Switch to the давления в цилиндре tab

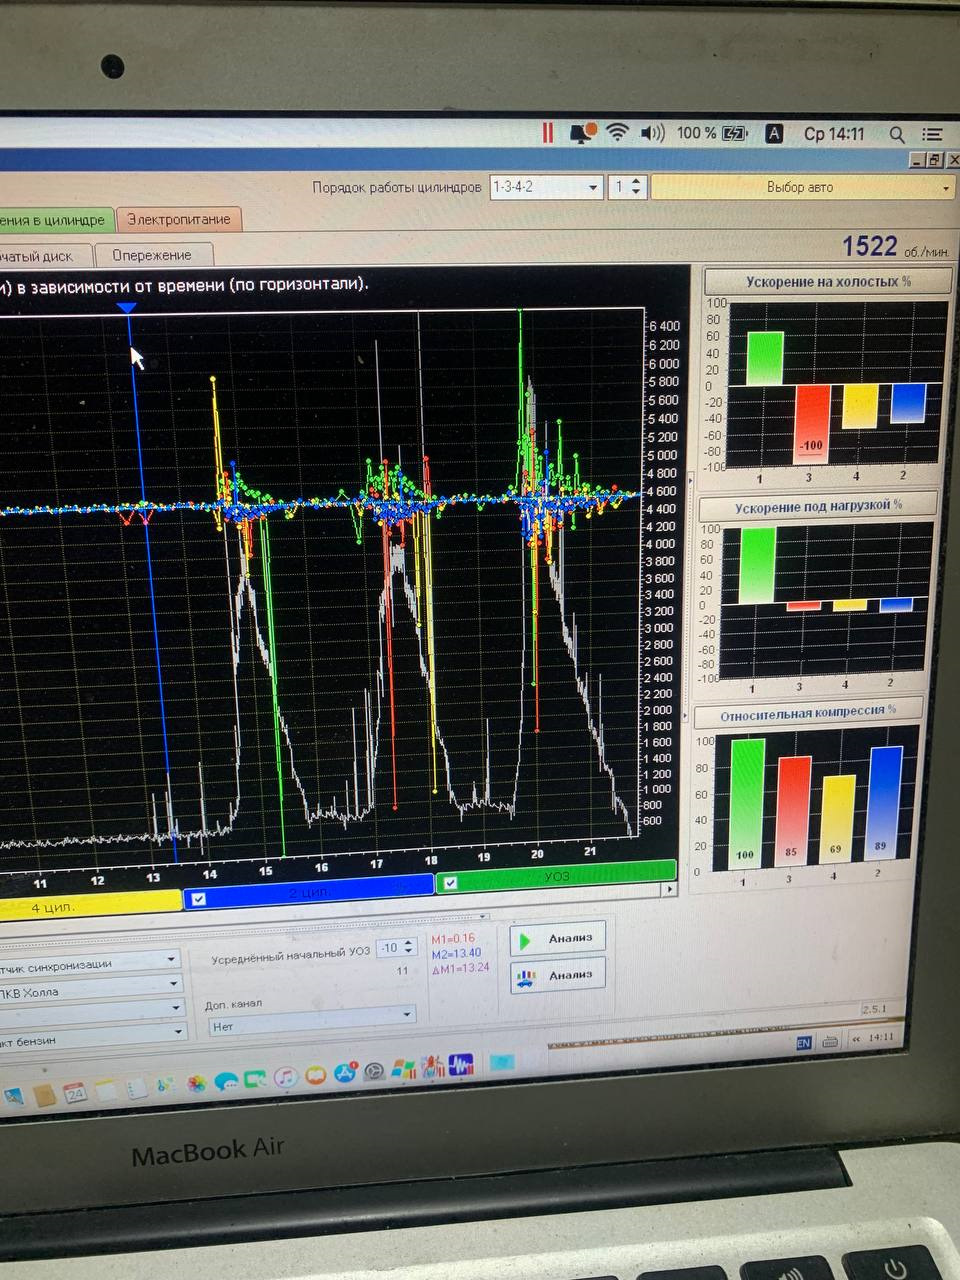tap(55, 220)
